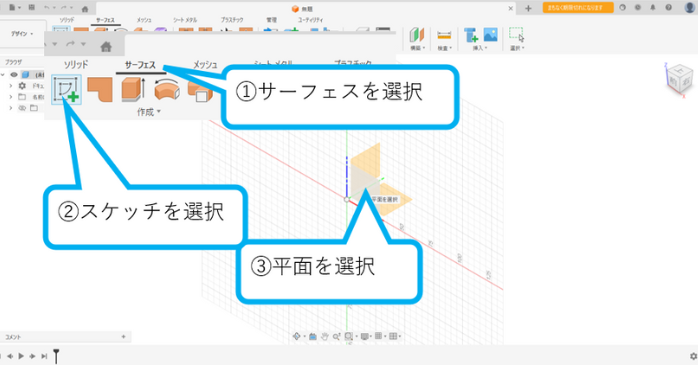
Task: Click the Fit zoom window icon
Action: coord(349,337)
